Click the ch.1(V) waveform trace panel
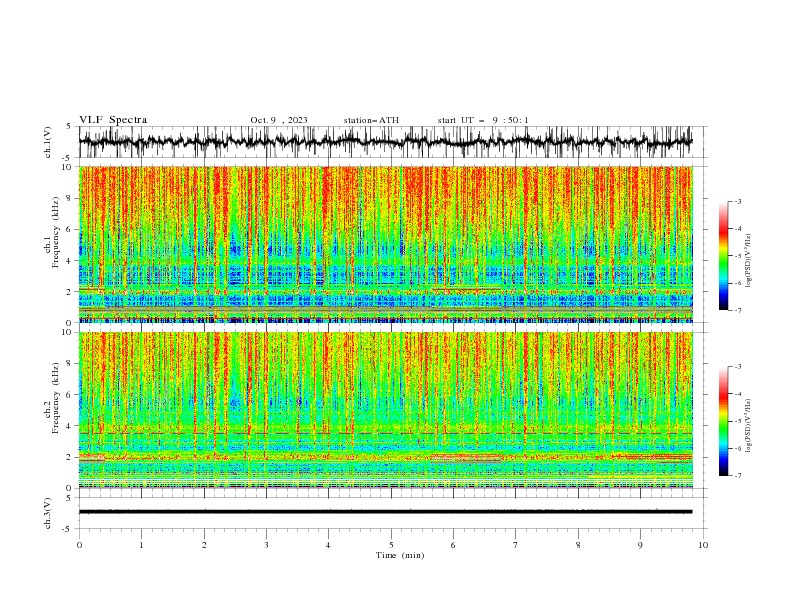792x612 pixels. pyautogui.click(x=393, y=142)
